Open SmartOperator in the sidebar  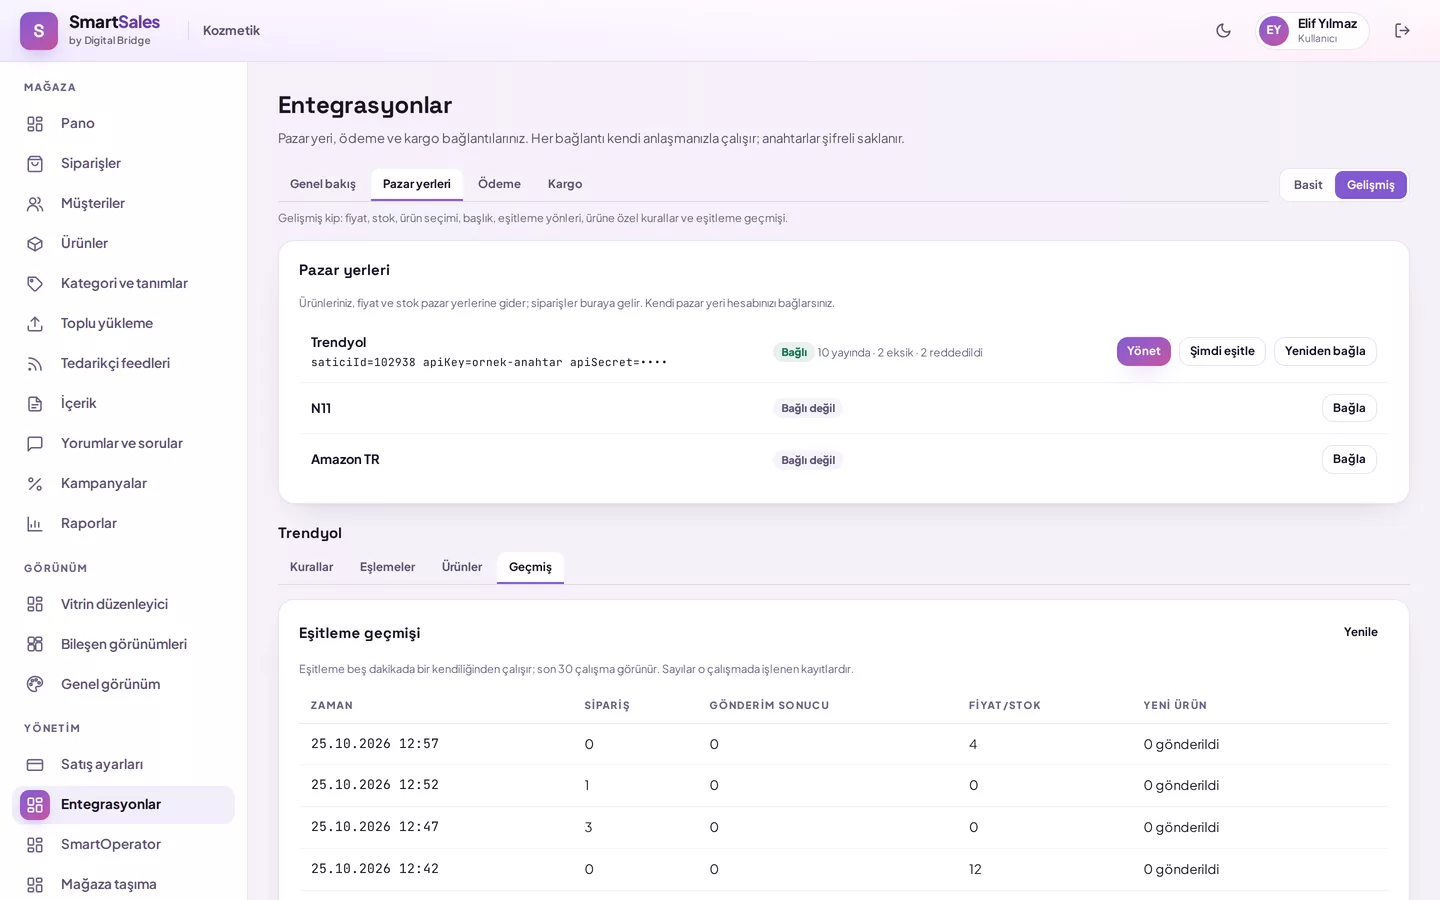click(x=124, y=845)
